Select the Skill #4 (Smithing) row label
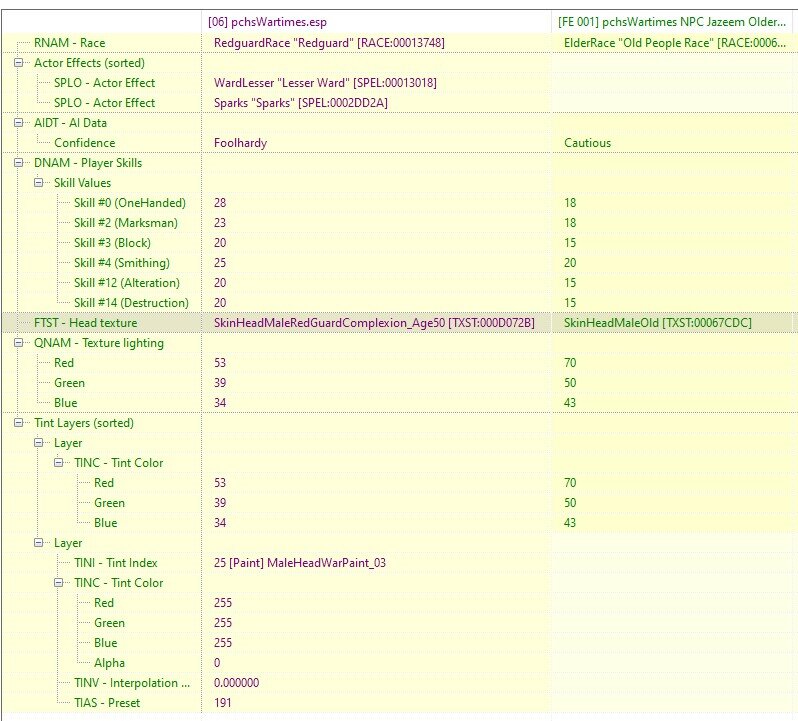 pos(122,263)
